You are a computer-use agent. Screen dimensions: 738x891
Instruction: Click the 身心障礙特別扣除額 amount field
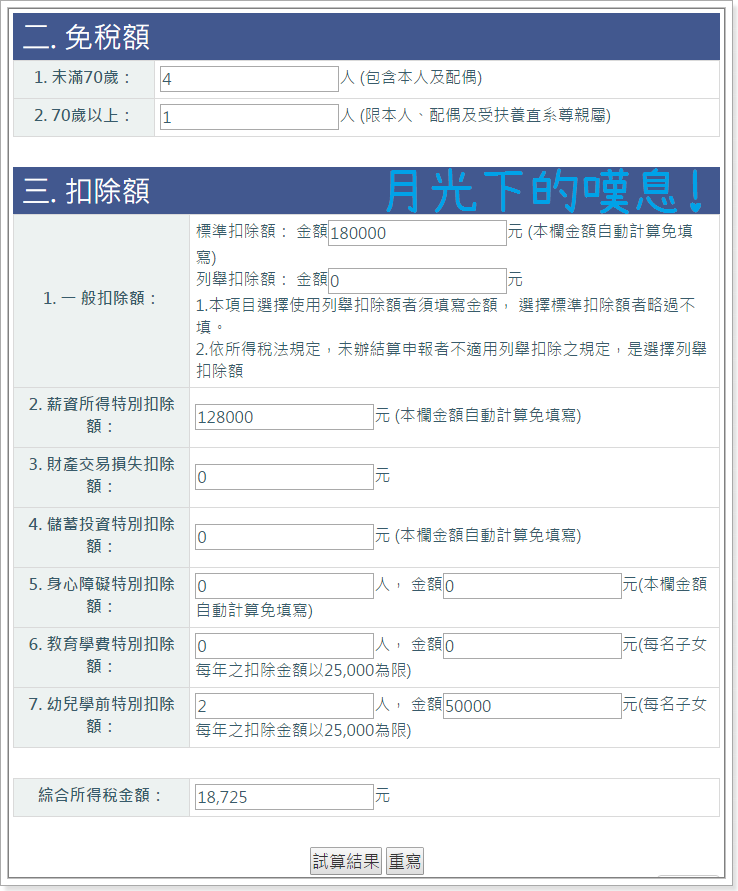[x=532, y=586]
